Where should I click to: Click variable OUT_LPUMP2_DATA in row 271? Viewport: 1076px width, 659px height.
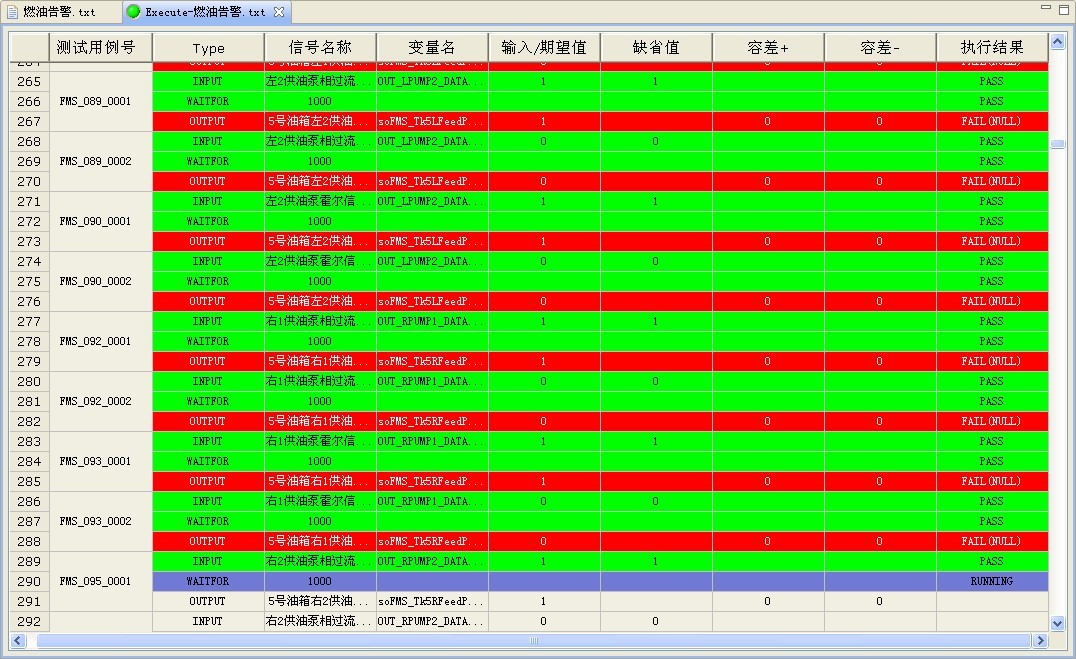click(432, 201)
